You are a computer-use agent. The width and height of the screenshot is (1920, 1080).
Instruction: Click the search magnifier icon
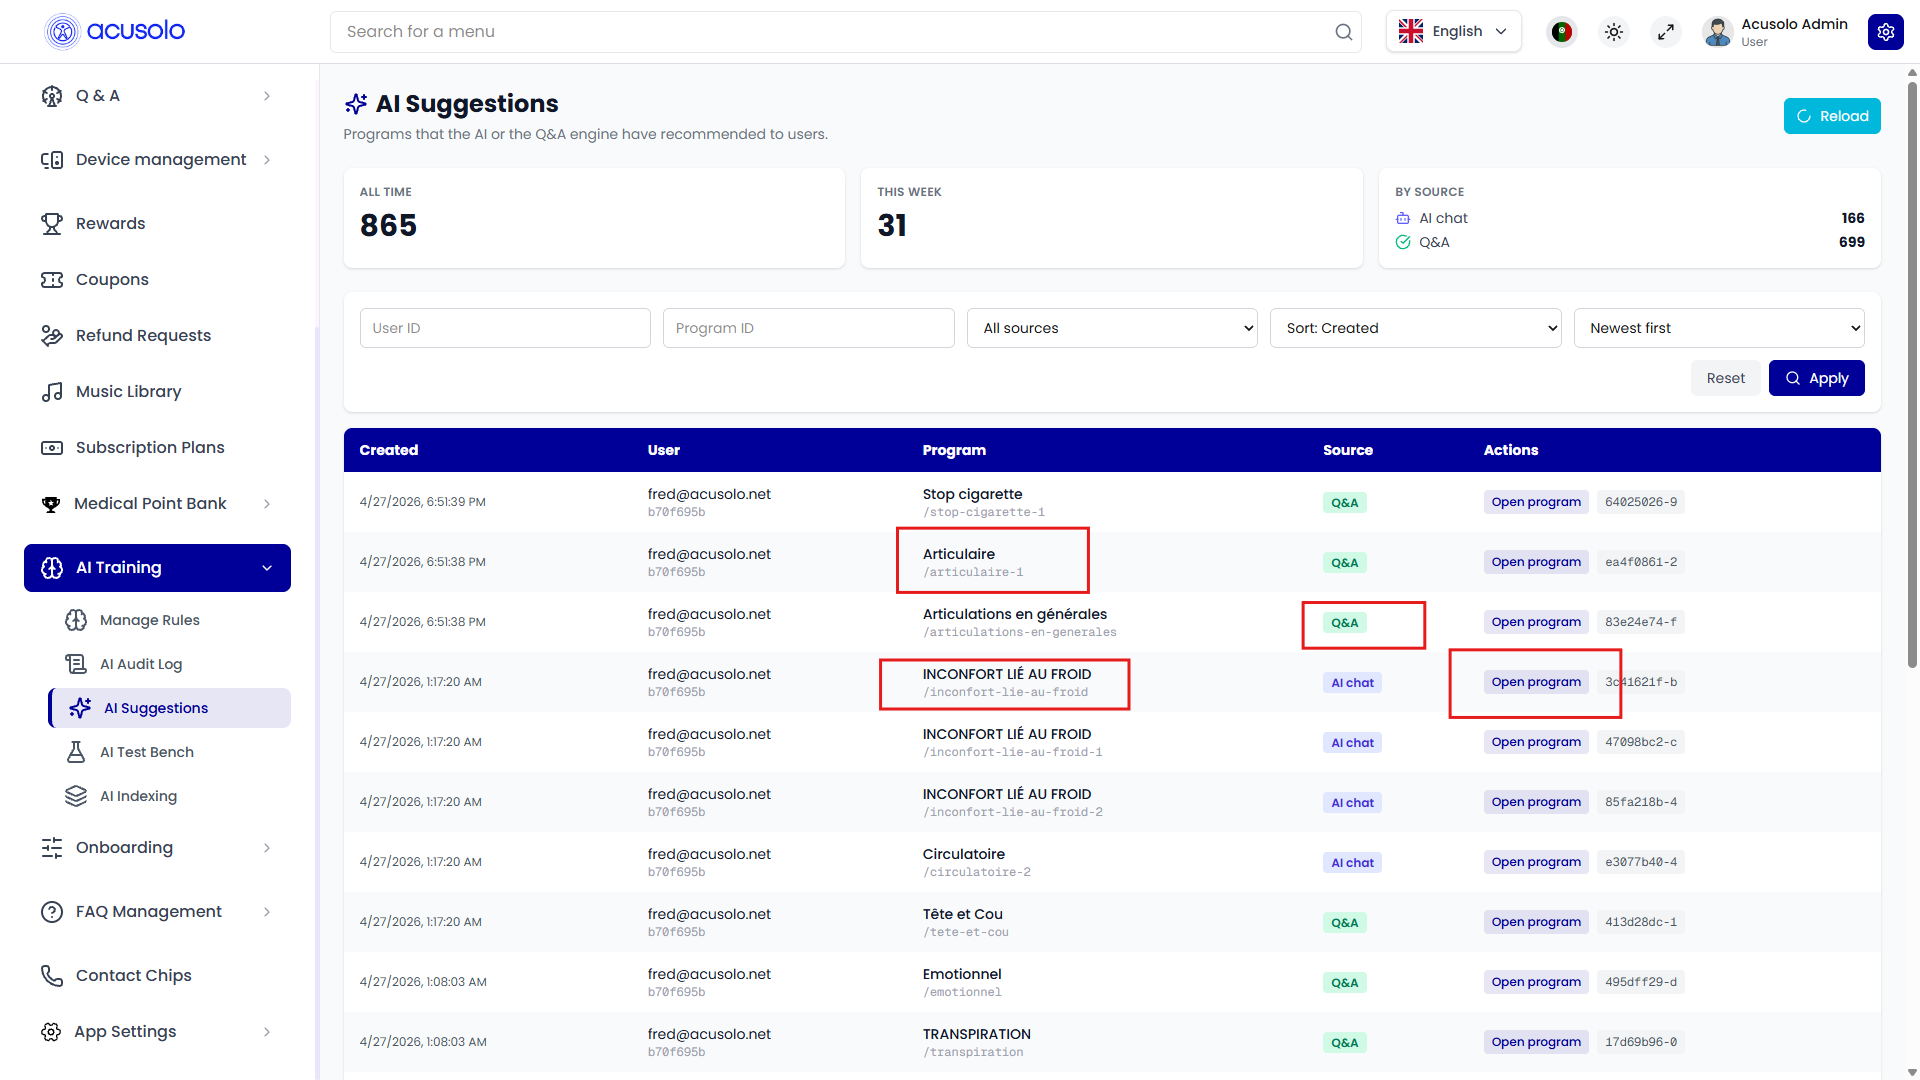(x=1343, y=32)
